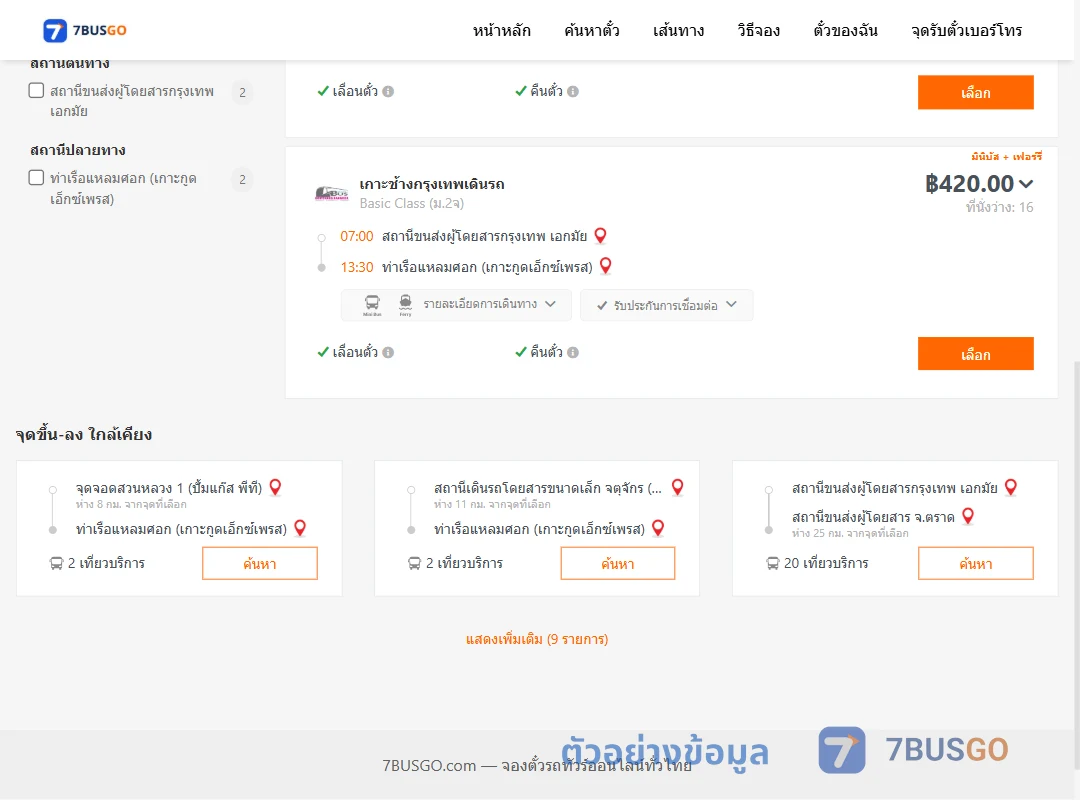This screenshot has width=1080, height=800.
Task: Expand the ฿420.00 price chevron
Action: click(1026, 184)
